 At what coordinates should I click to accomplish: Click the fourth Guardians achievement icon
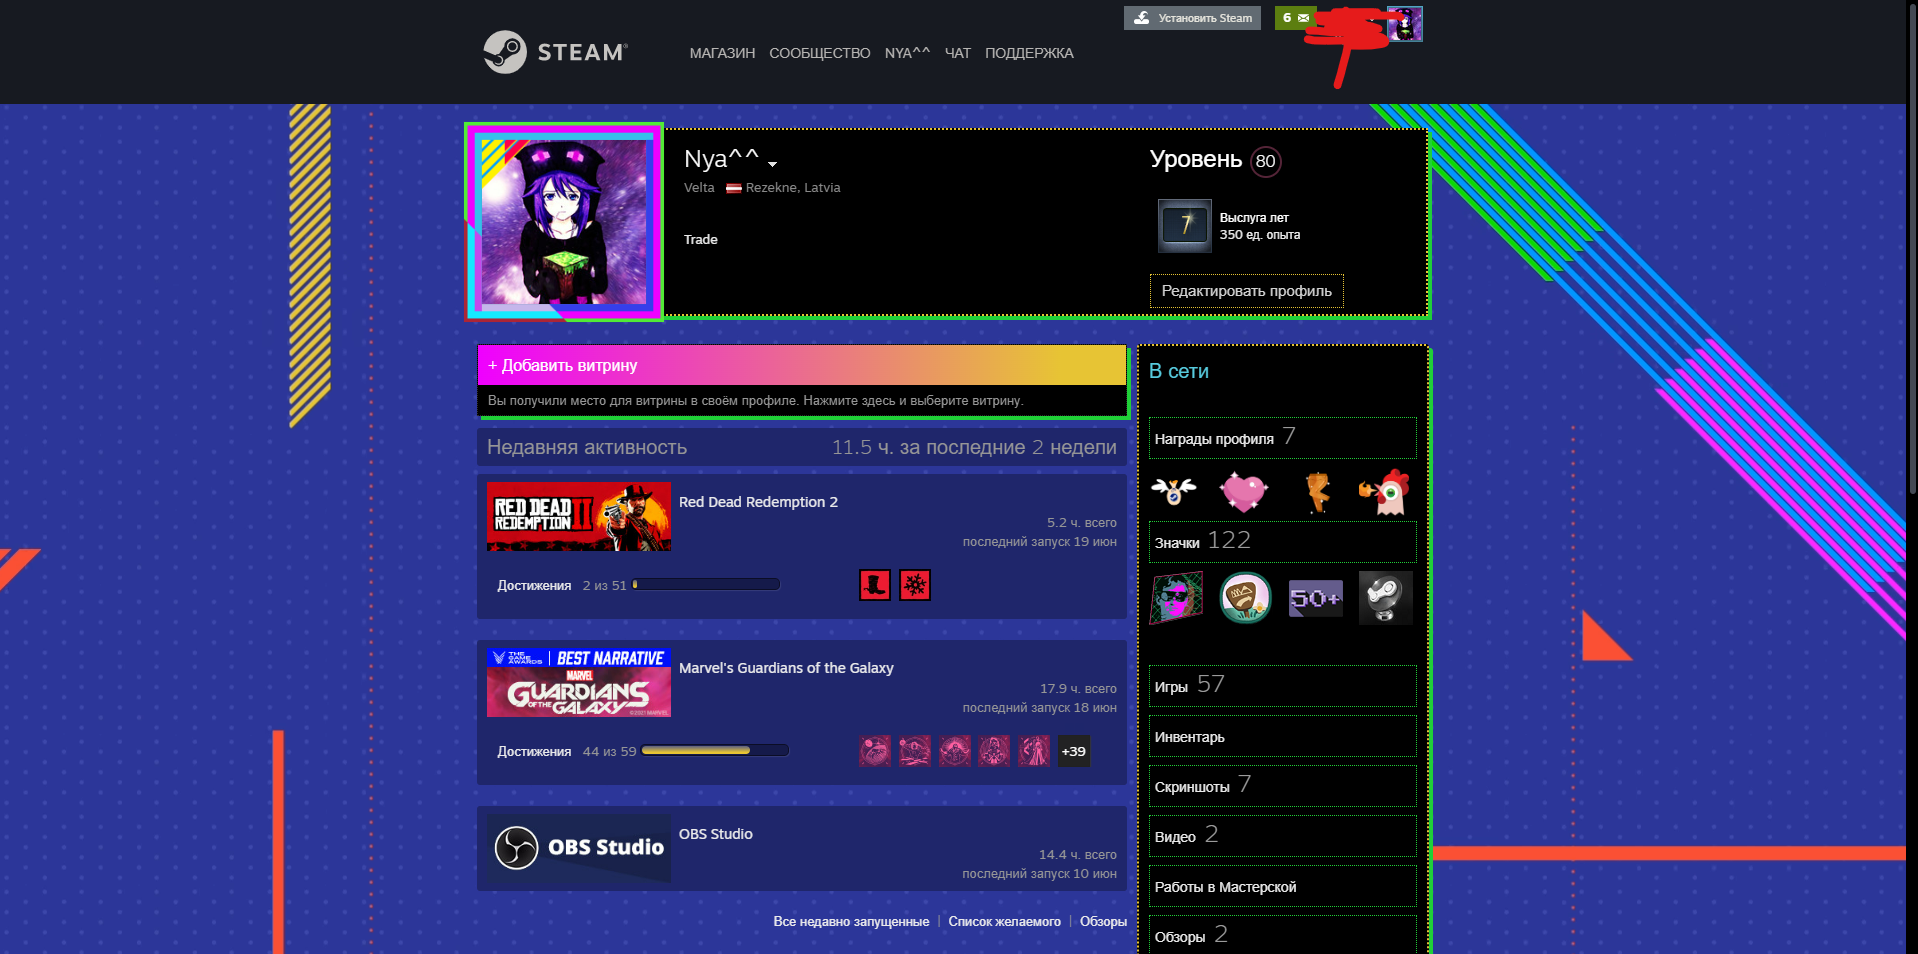[994, 751]
